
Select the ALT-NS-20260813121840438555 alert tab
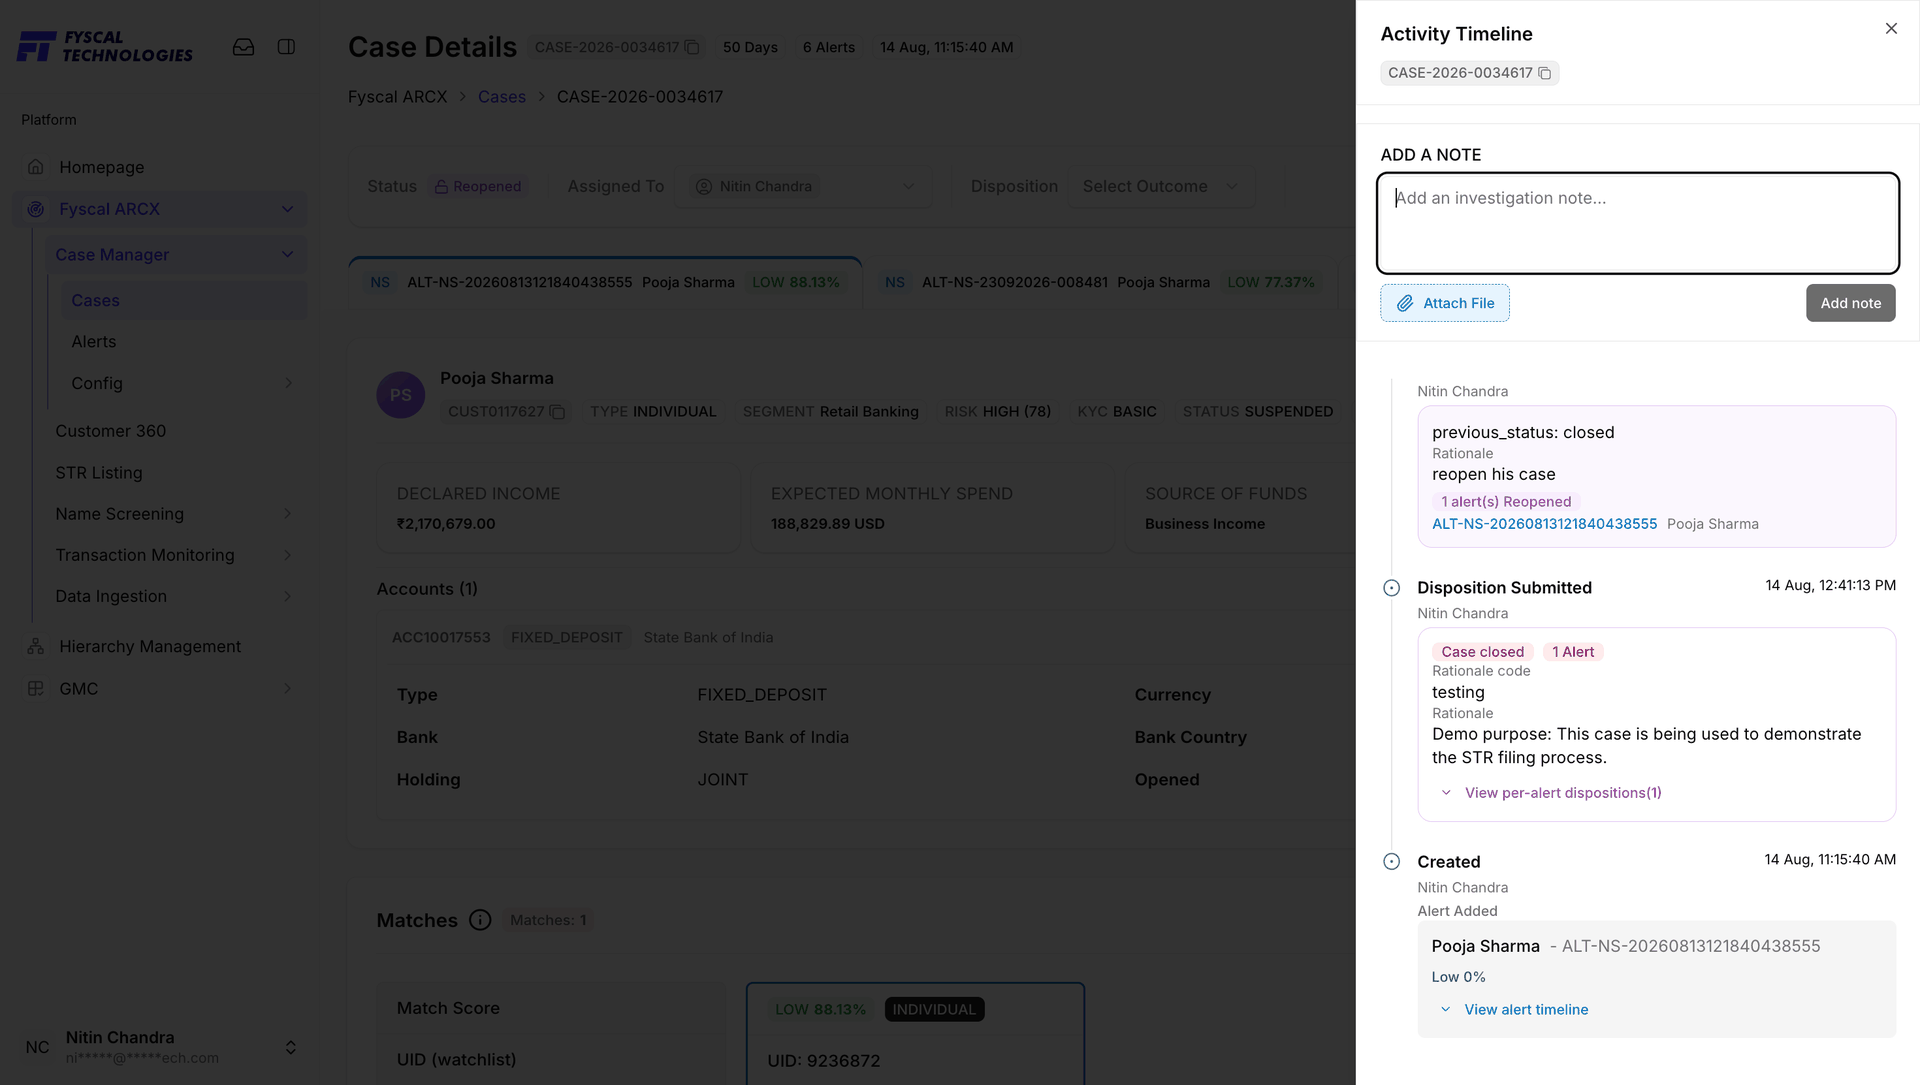click(x=605, y=283)
